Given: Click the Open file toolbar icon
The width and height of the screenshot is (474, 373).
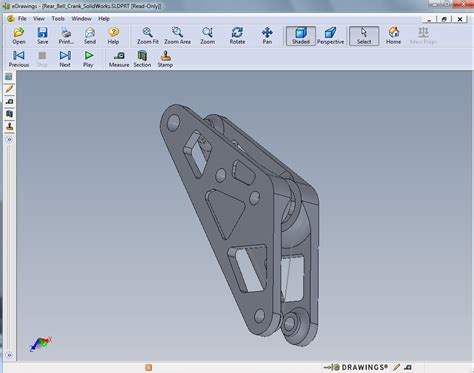Looking at the screenshot, I should click(19, 36).
